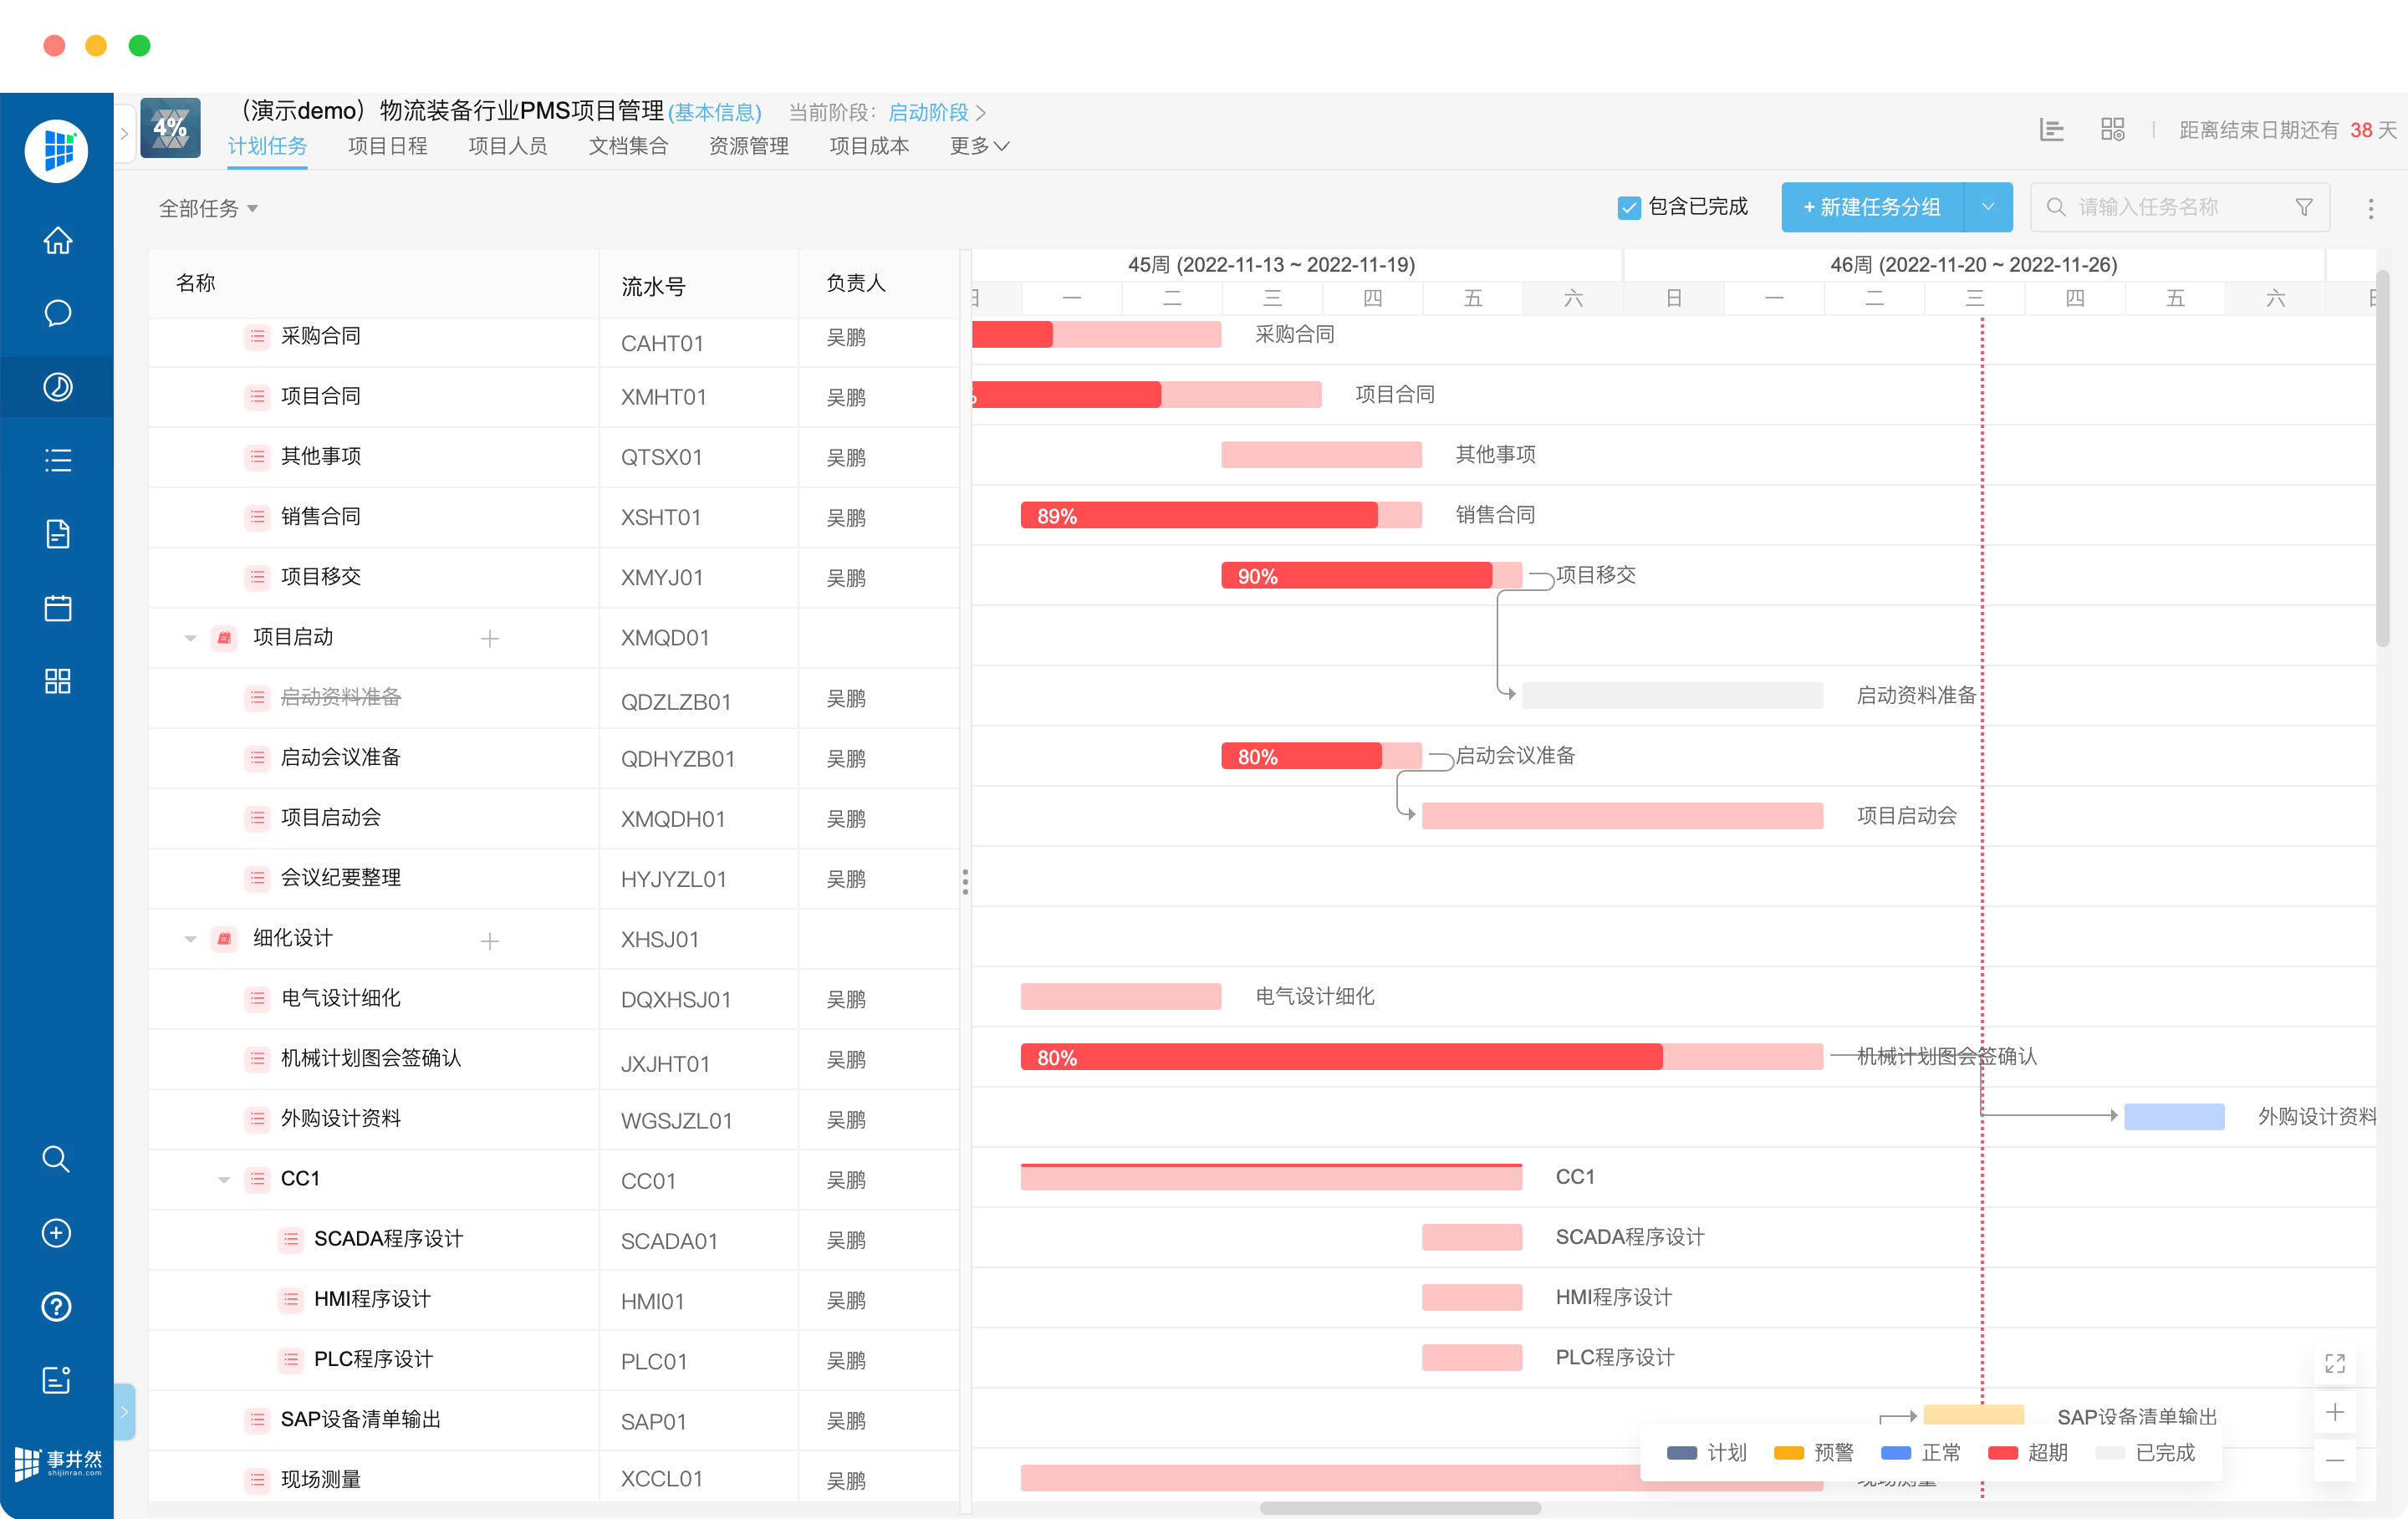Open the 基本信息 link
2408x1519 pixels.
coord(714,112)
